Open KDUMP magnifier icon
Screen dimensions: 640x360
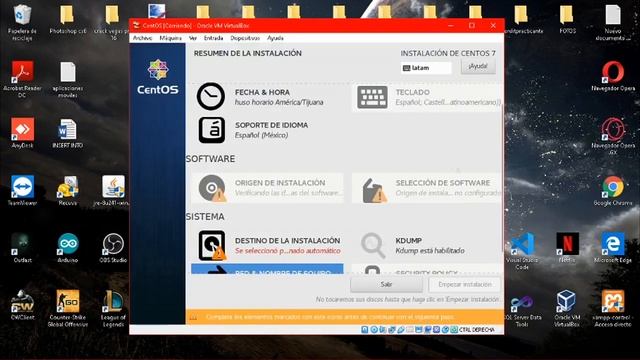click(x=373, y=245)
